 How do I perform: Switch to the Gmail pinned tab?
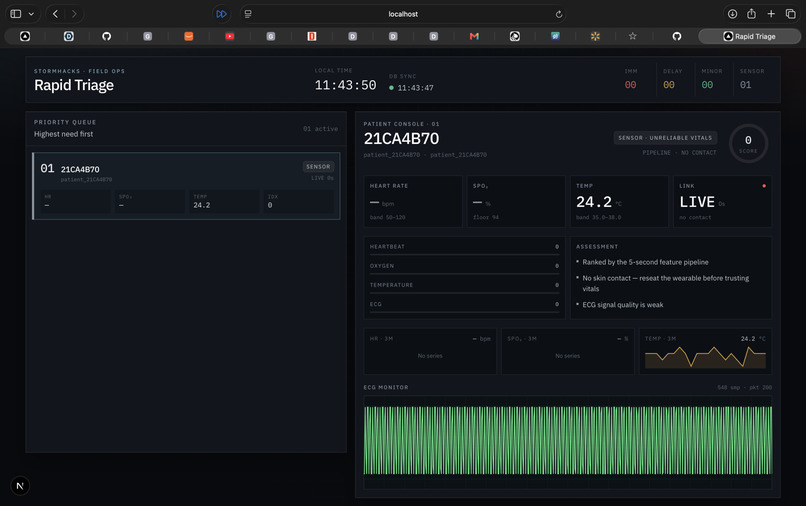pyautogui.click(x=474, y=36)
